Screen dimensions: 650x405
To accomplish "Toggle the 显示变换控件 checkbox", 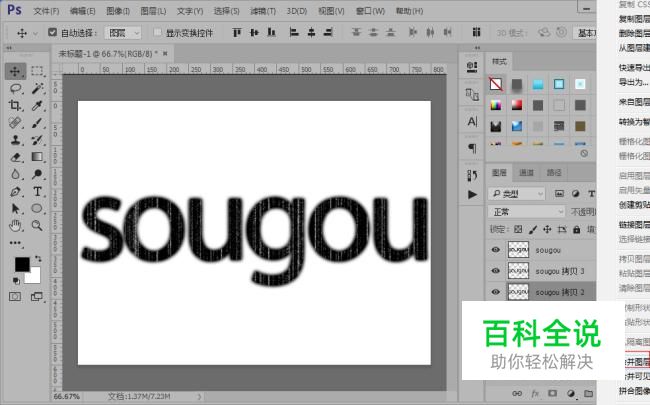I will click(x=157, y=32).
